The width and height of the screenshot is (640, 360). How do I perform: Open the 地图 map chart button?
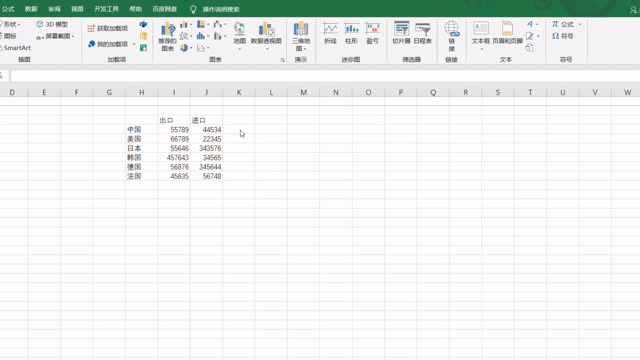coord(240,36)
